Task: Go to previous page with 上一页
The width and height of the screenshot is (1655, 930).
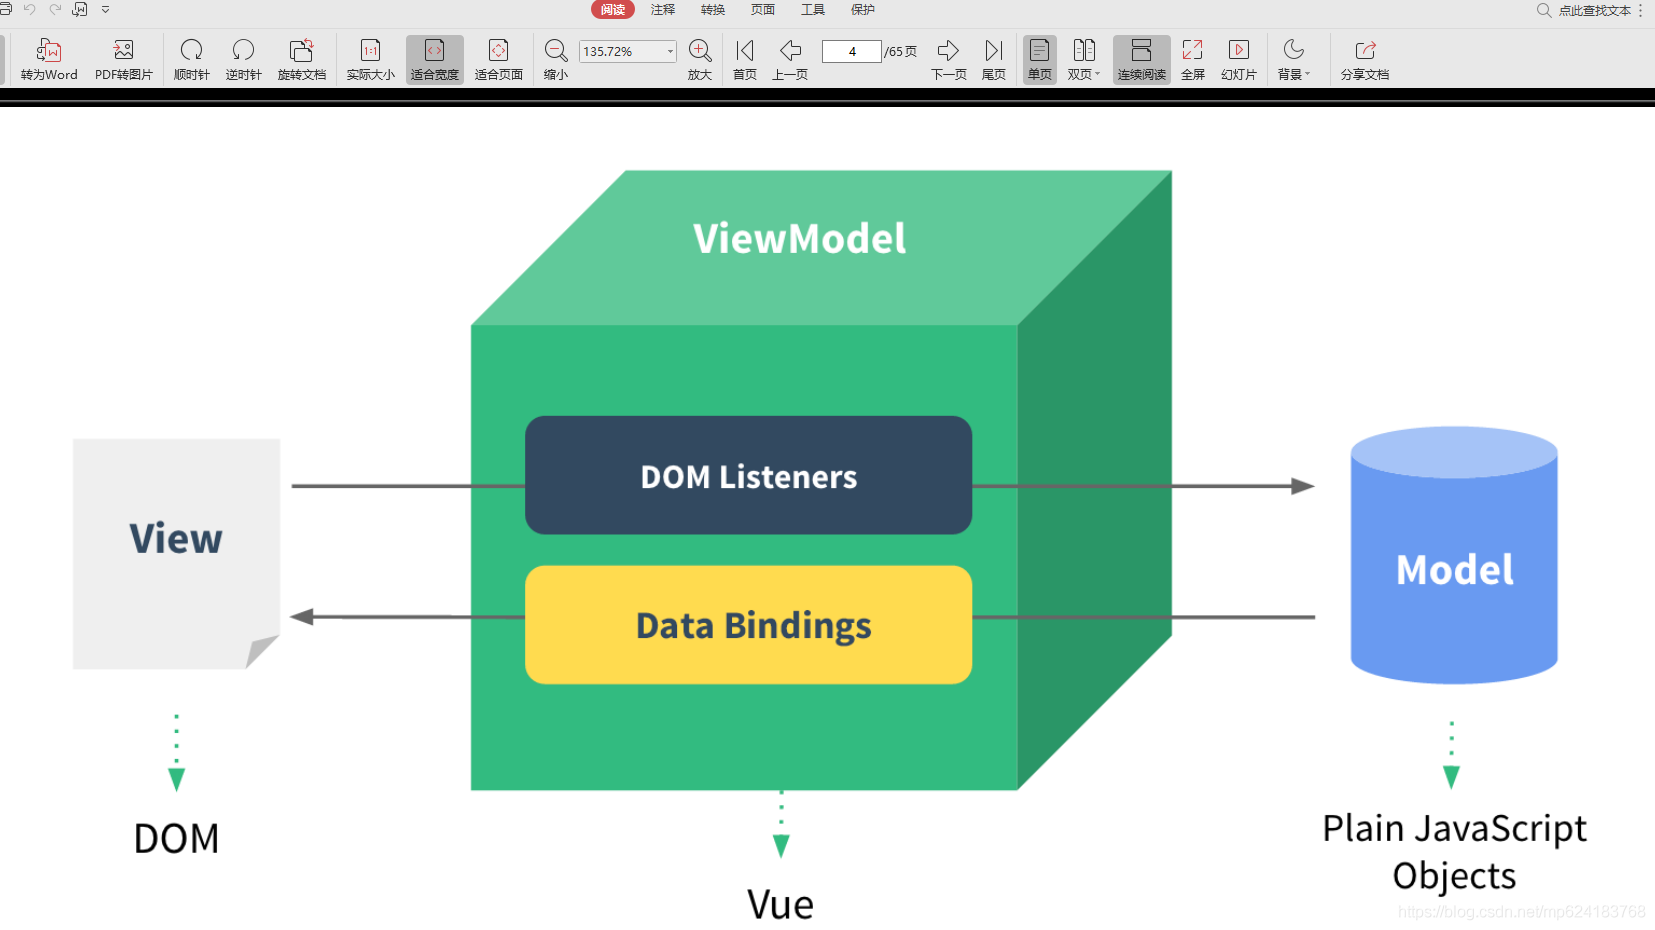Action: click(x=790, y=59)
